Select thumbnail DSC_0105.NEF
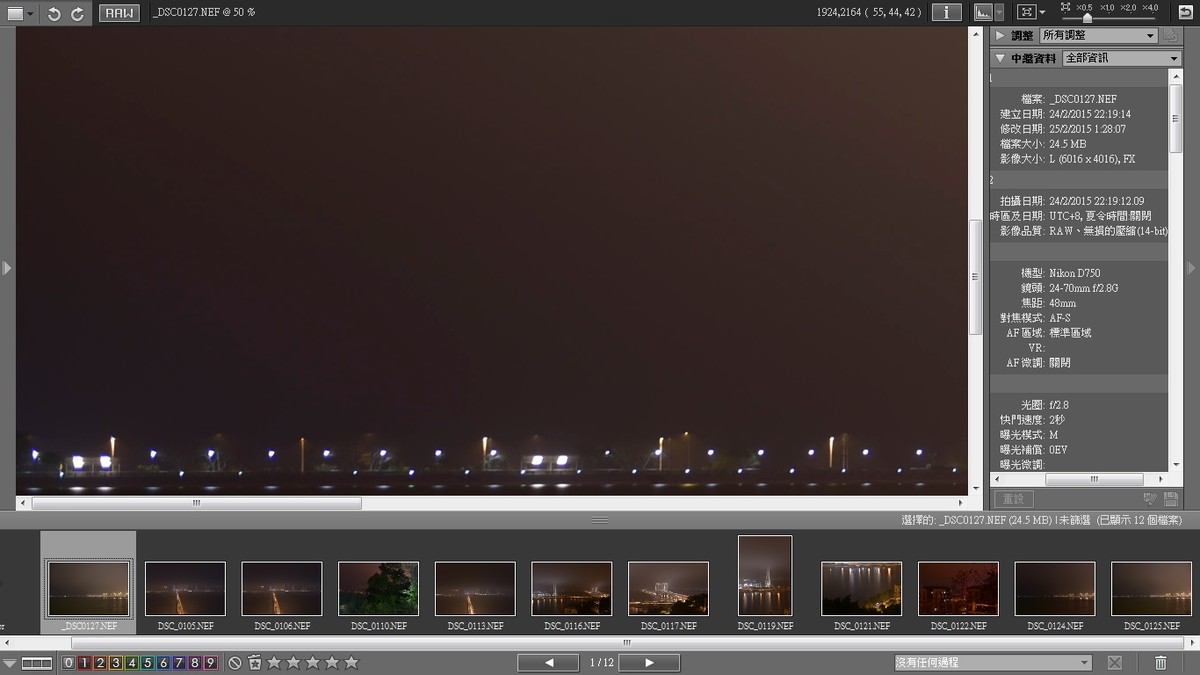 (185, 588)
